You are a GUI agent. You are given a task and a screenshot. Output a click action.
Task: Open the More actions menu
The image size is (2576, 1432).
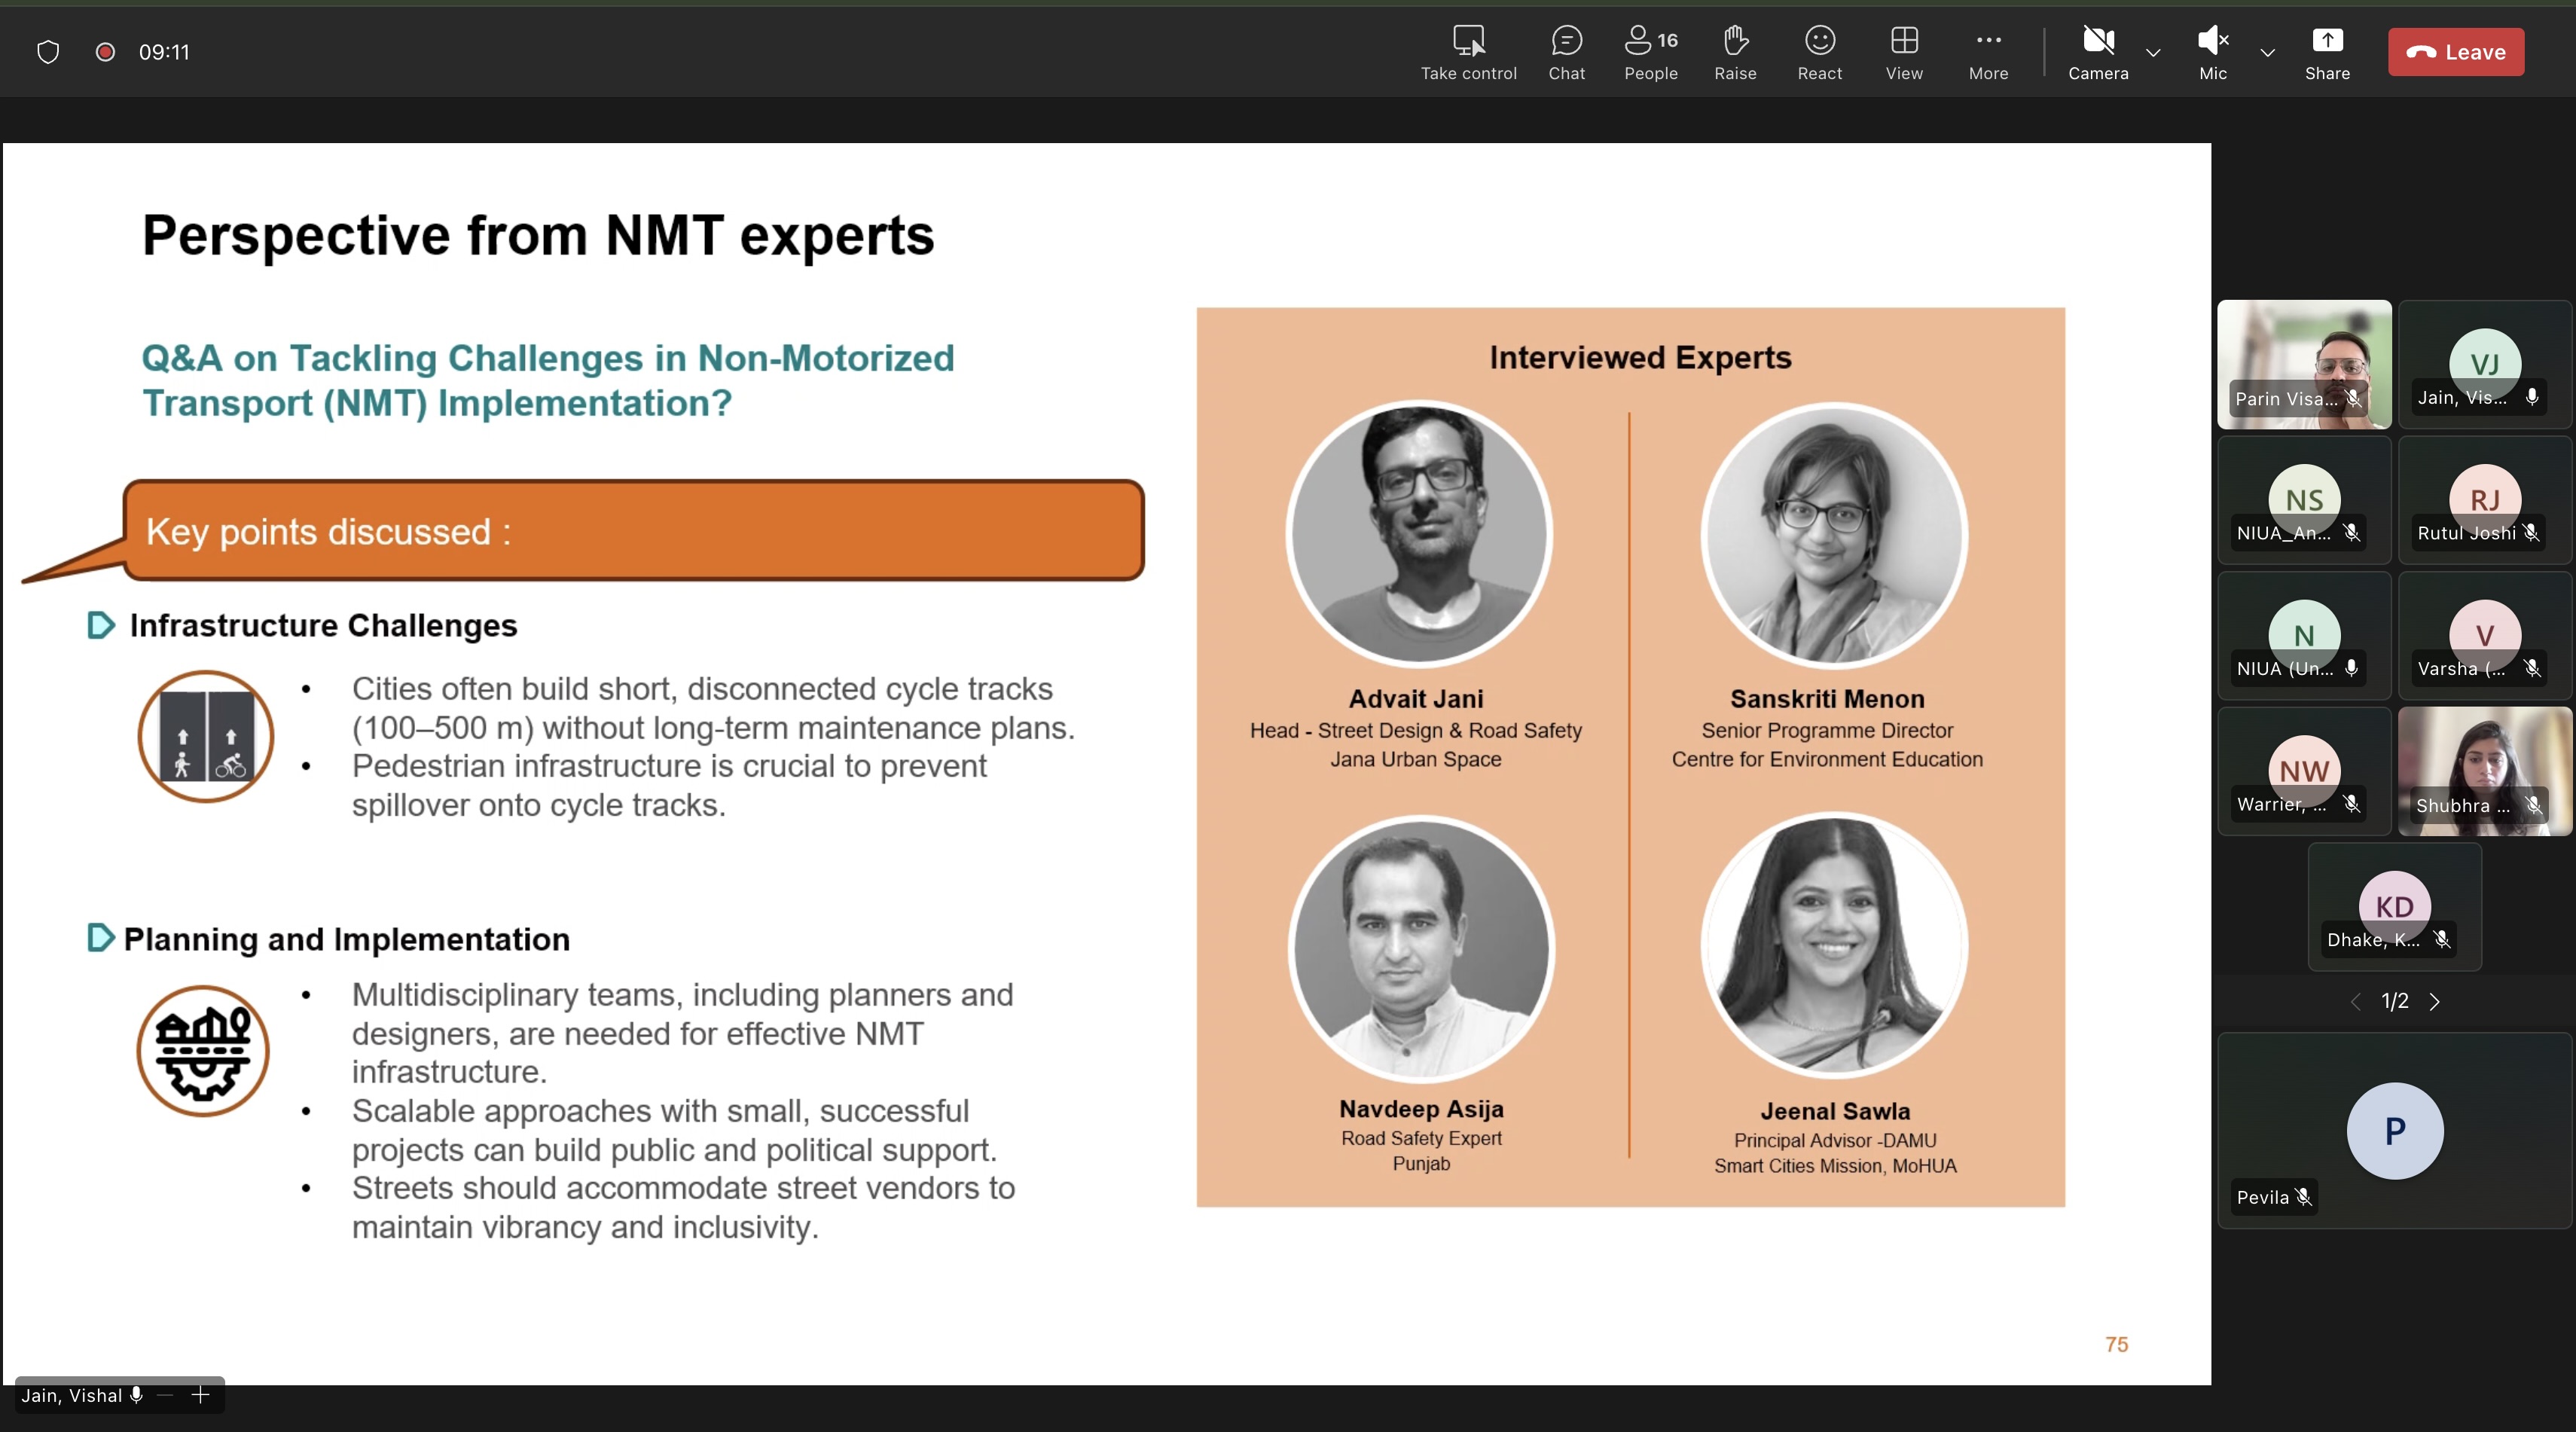pyautogui.click(x=1988, y=52)
